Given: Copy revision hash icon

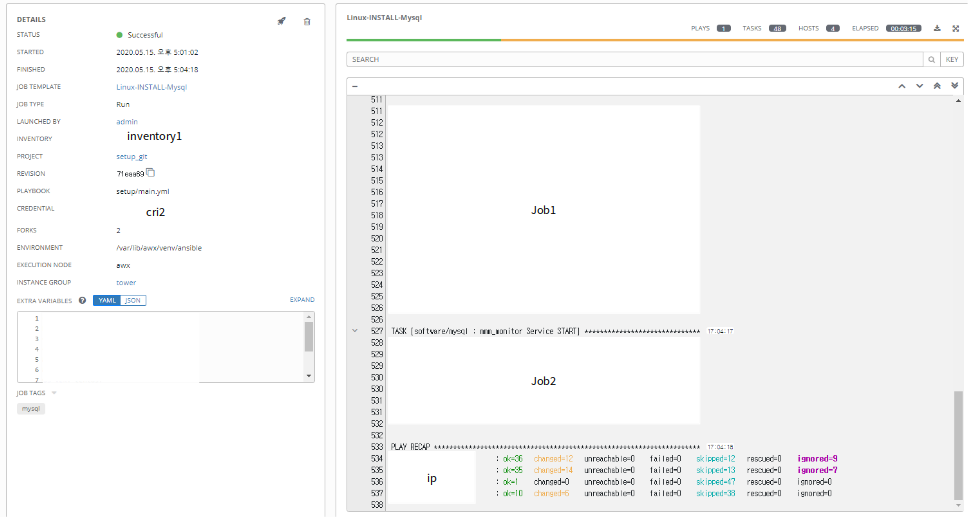Looking at the screenshot, I should pos(151,173).
